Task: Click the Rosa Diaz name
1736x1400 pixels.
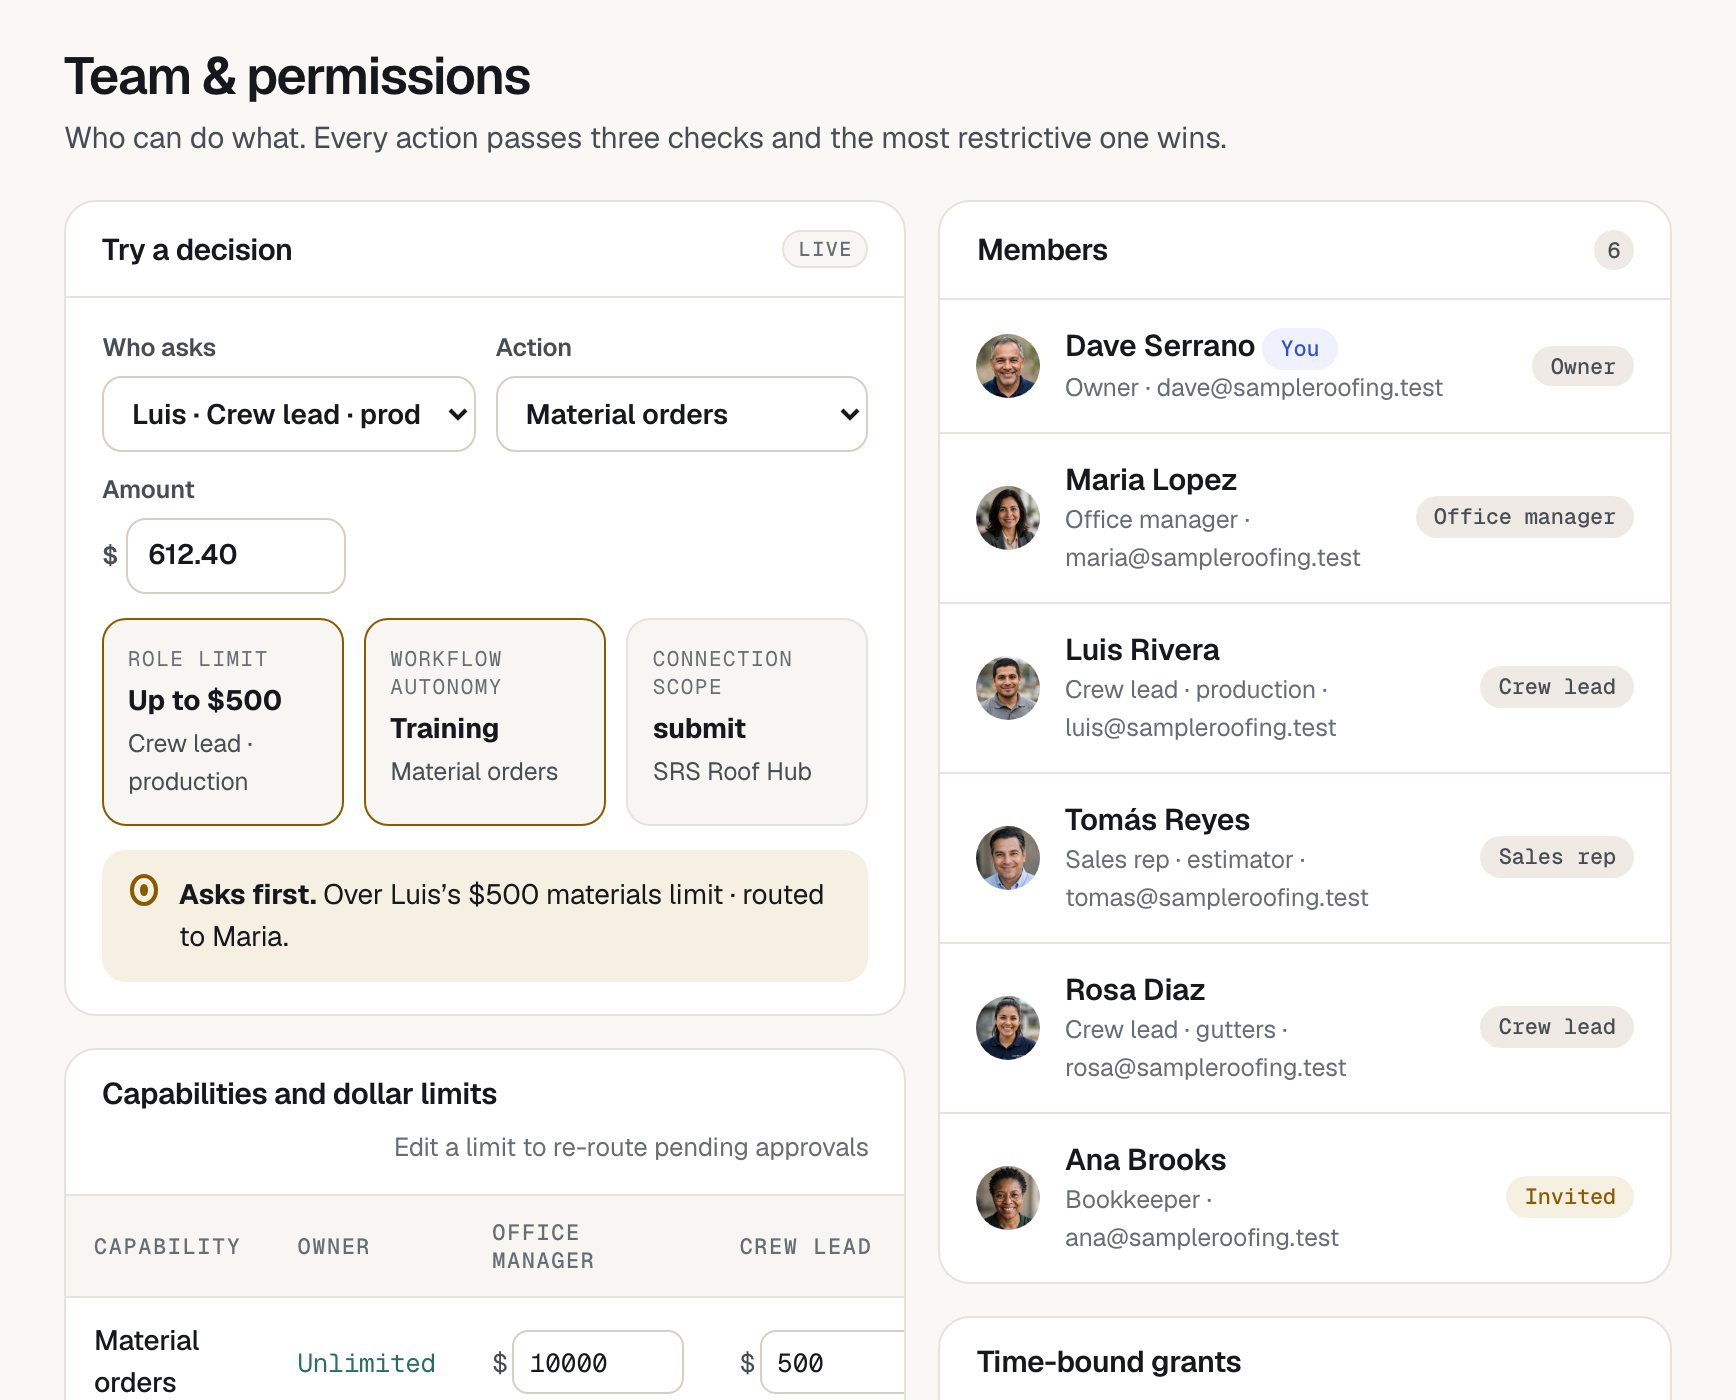Action: pyautogui.click(x=1135, y=990)
